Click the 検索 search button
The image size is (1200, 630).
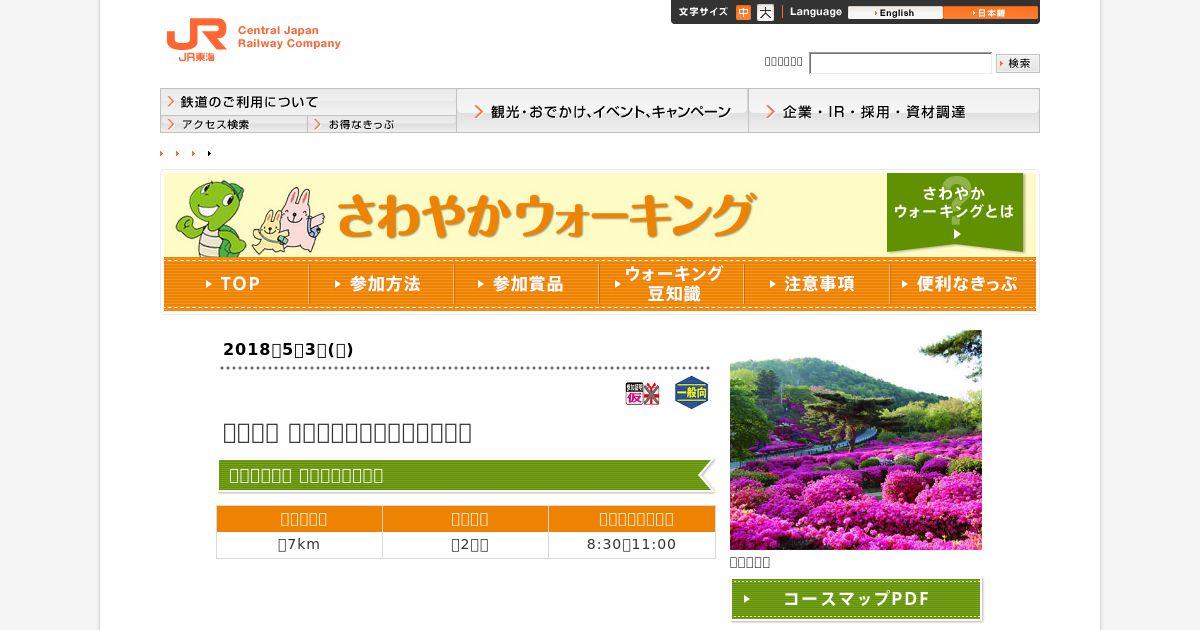1018,63
